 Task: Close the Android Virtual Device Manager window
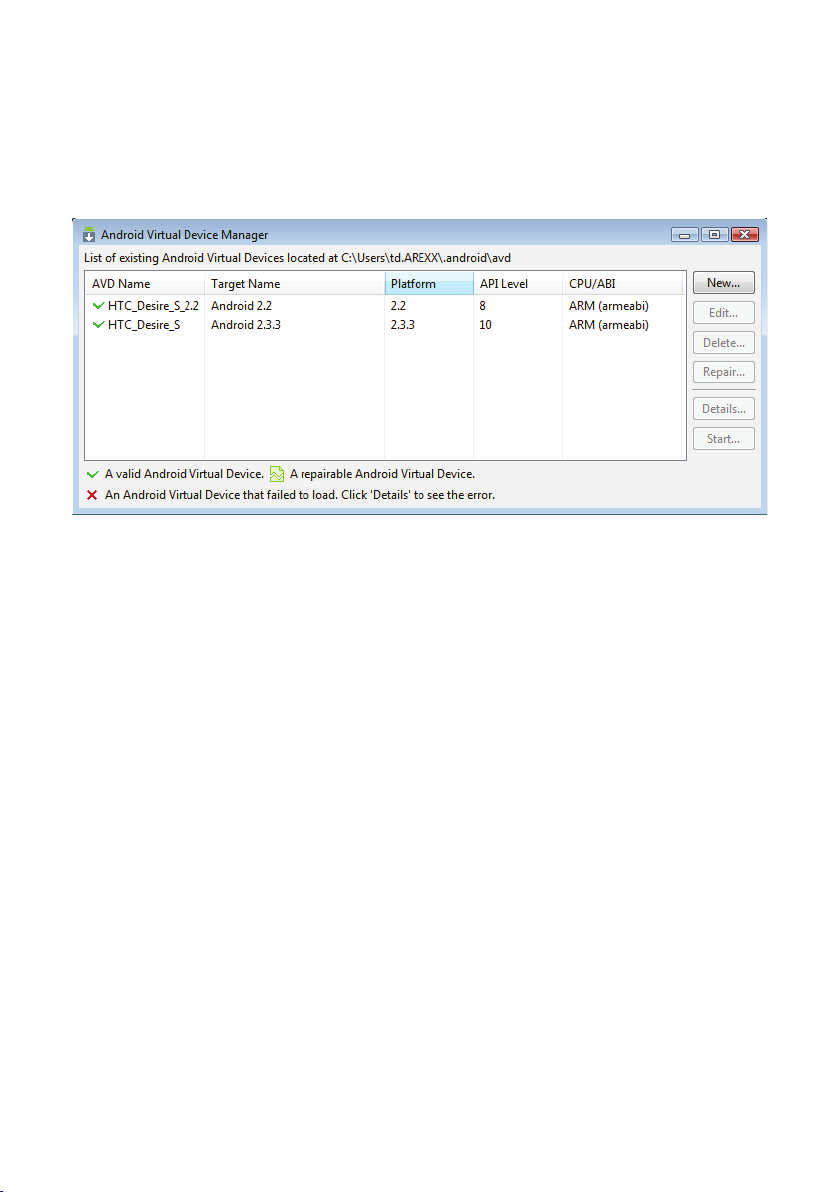click(x=745, y=234)
